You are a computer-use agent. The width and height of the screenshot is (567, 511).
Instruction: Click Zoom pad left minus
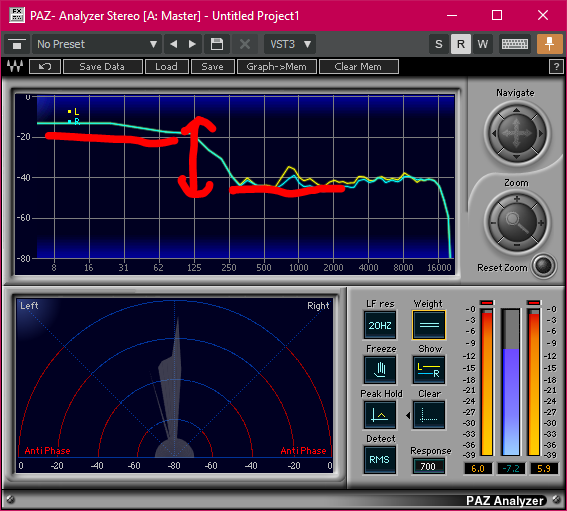pos(493,223)
